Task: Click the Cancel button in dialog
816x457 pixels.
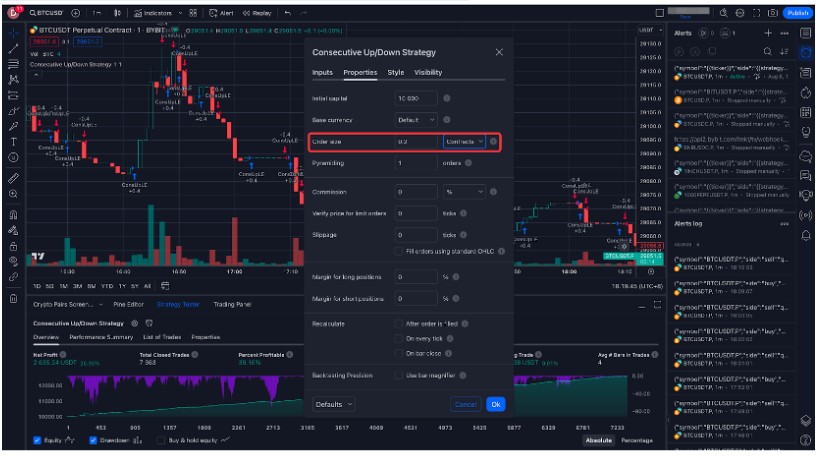Action: point(465,404)
